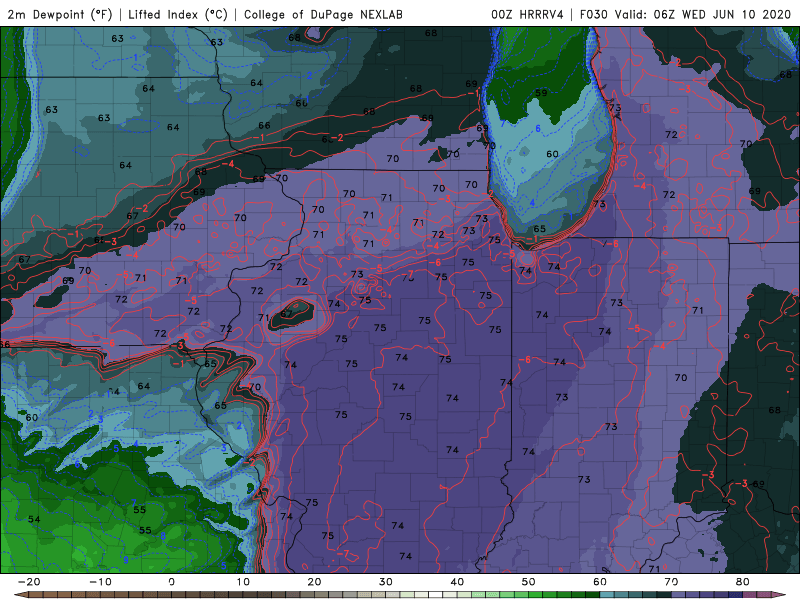Click the 40 label on the color scale
The width and height of the screenshot is (800, 600).
(457, 582)
